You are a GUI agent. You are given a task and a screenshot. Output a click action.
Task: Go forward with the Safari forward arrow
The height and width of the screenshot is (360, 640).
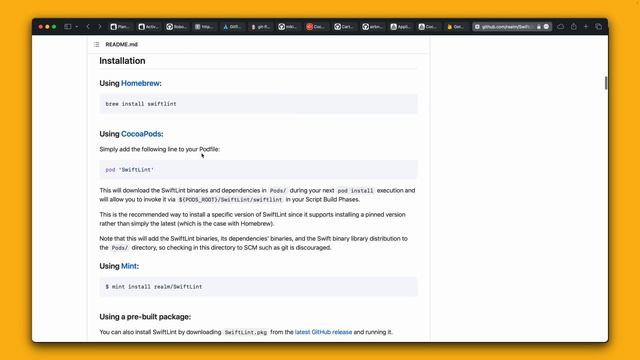100,27
